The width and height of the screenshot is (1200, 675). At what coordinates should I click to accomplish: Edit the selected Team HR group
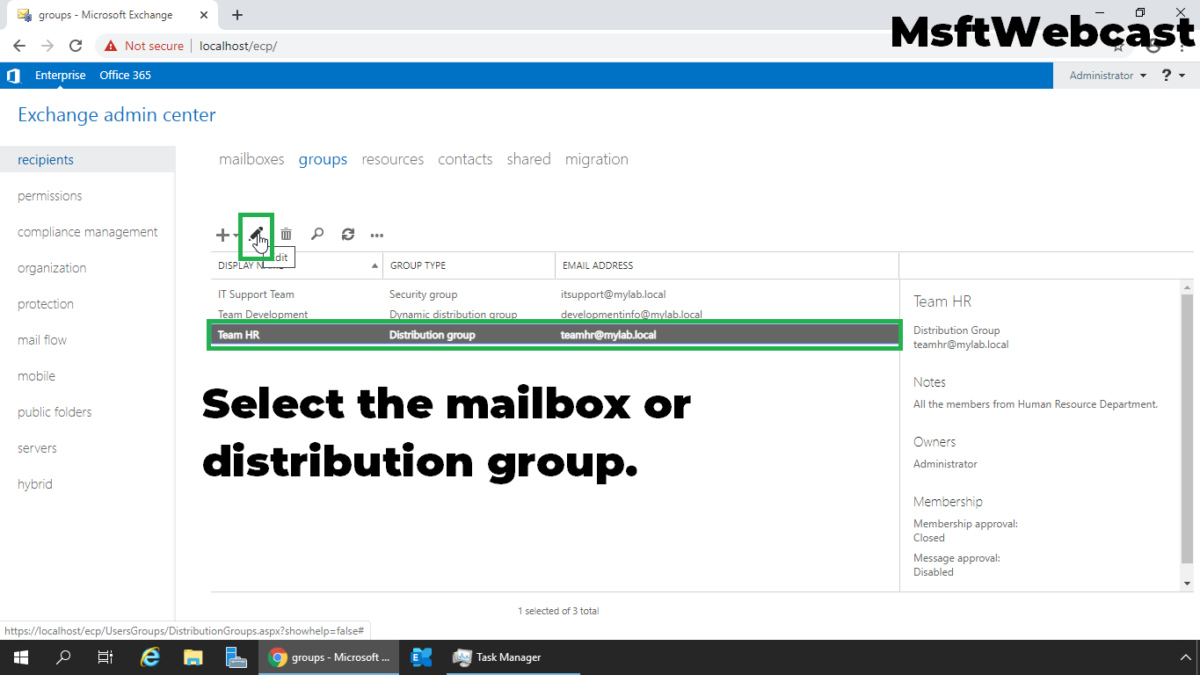258,234
